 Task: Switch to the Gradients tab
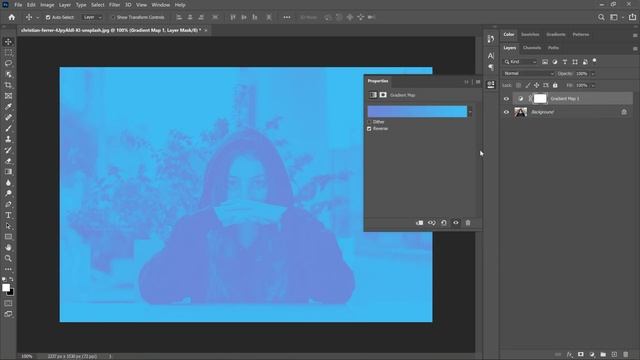coord(556,35)
